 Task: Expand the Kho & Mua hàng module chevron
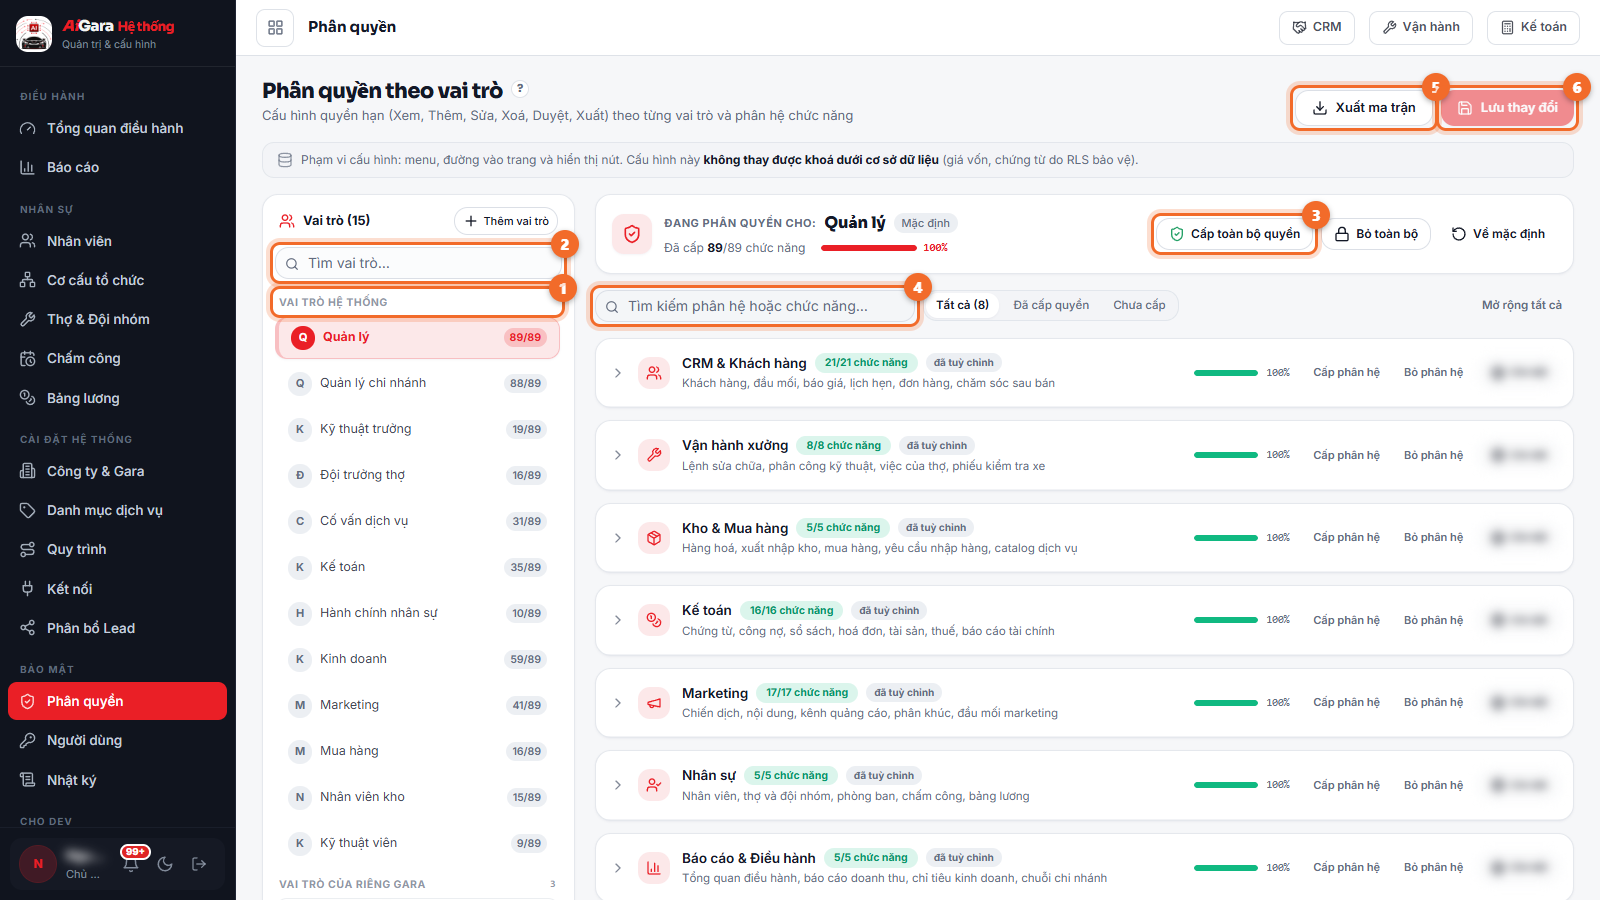pos(618,538)
